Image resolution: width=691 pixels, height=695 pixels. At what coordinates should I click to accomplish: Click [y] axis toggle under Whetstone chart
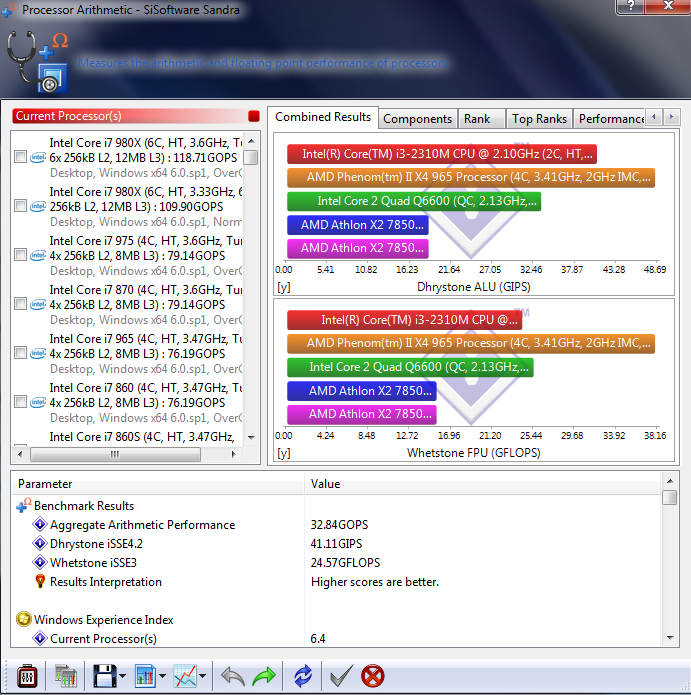[283, 453]
